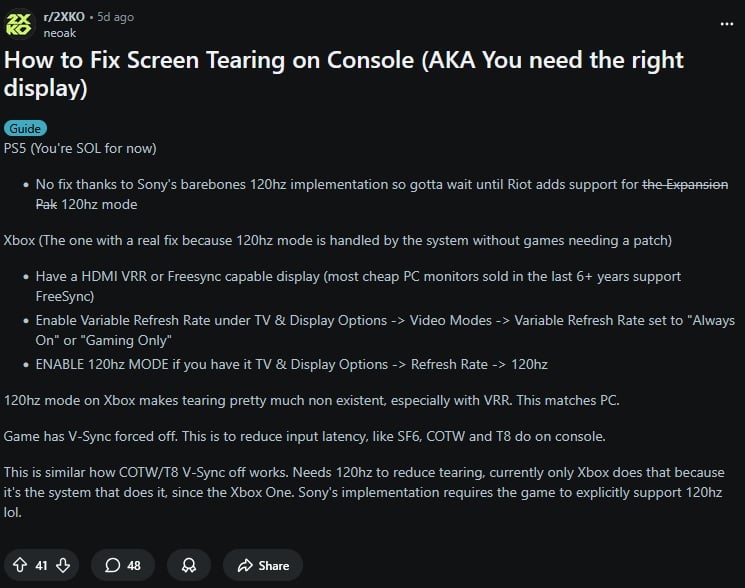Click the struck-through "the Expansion Pak" text
Screen dimensions: 745x588
coord(684,184)
